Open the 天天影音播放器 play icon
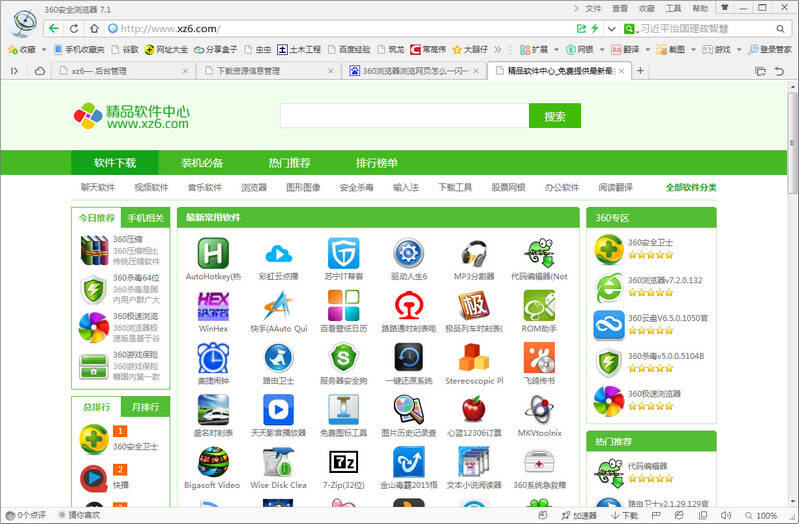This screenshot has width=799, height=524. click(x=278, y=409)
